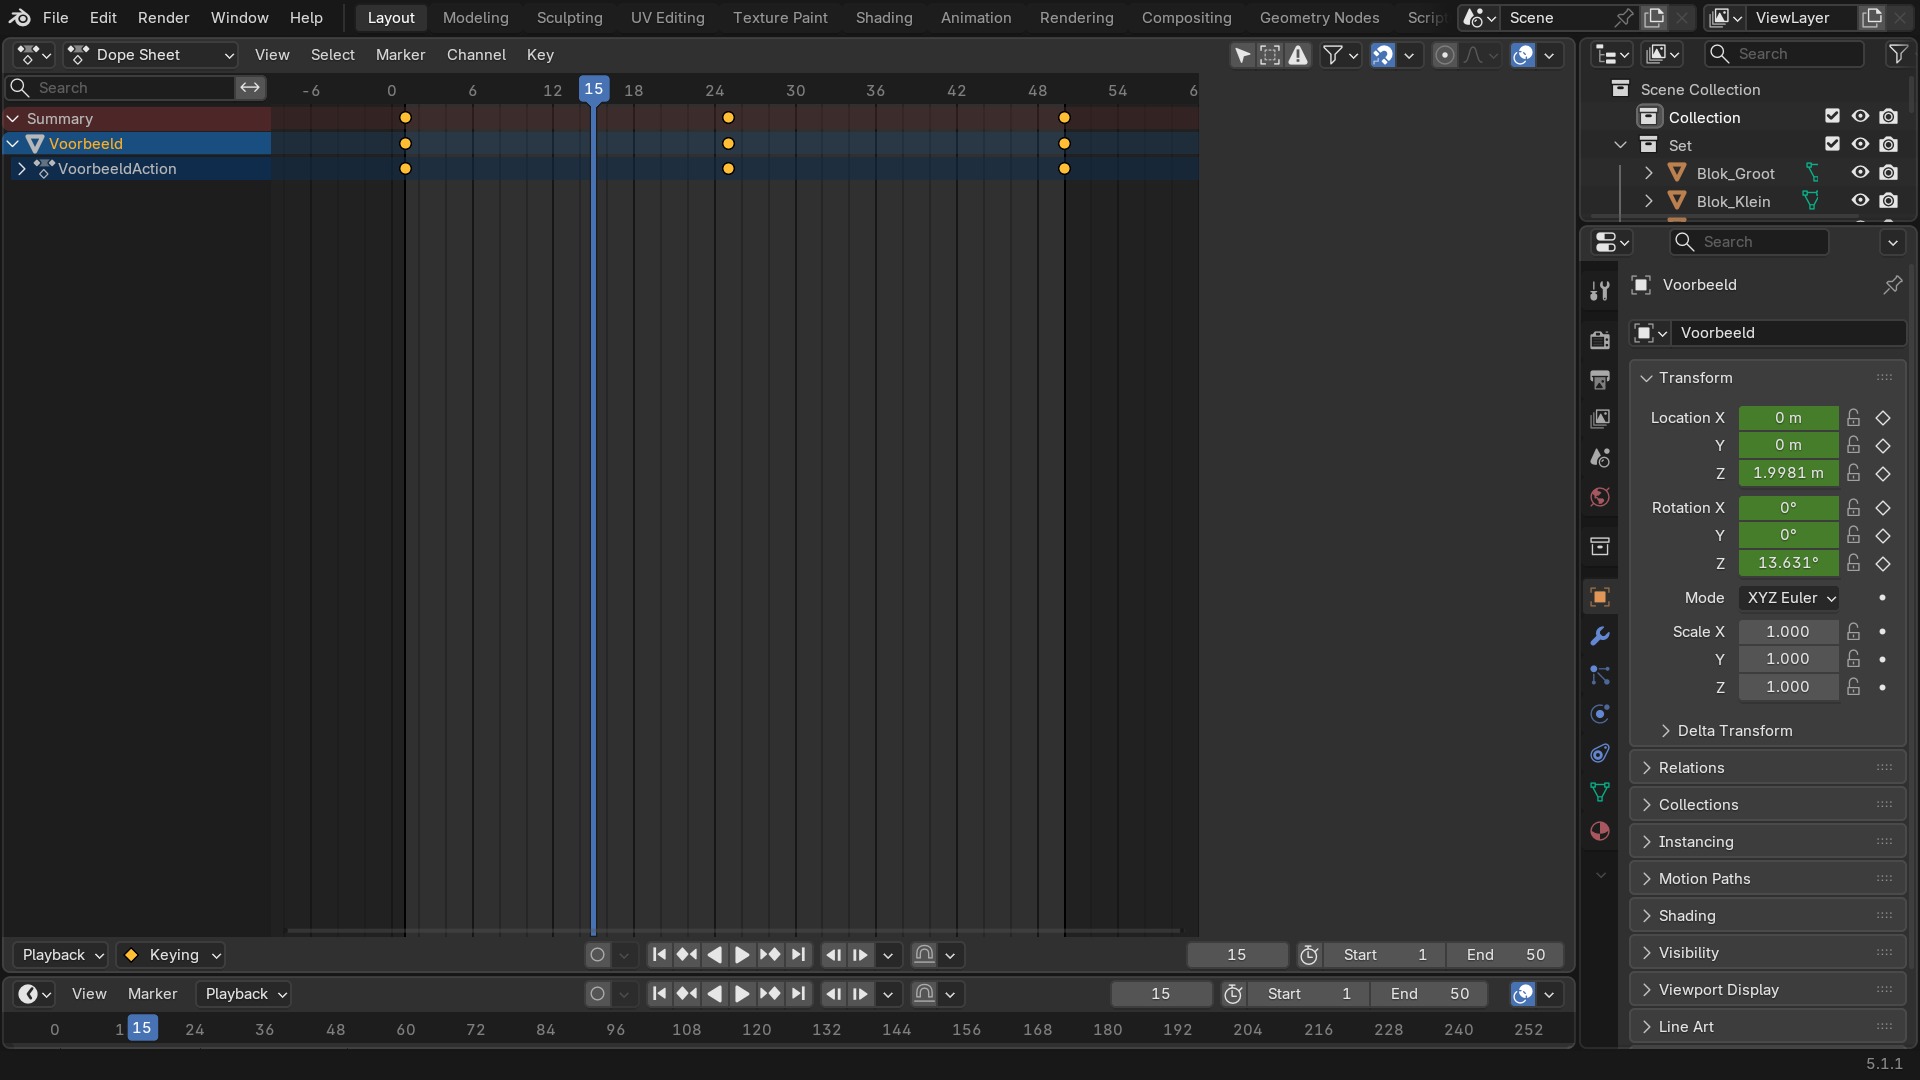Click the Location Z value field

[x=1788, y=473]
